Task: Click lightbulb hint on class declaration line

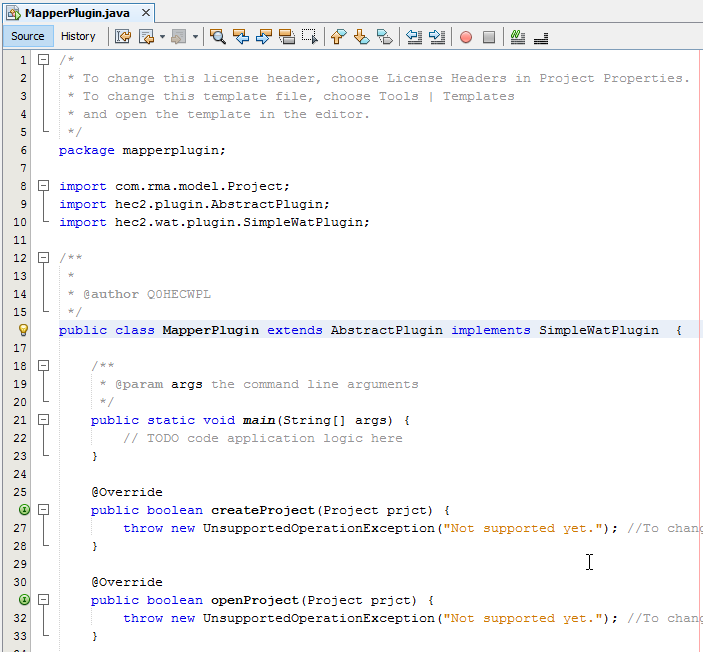Action: tap(23, 330)
